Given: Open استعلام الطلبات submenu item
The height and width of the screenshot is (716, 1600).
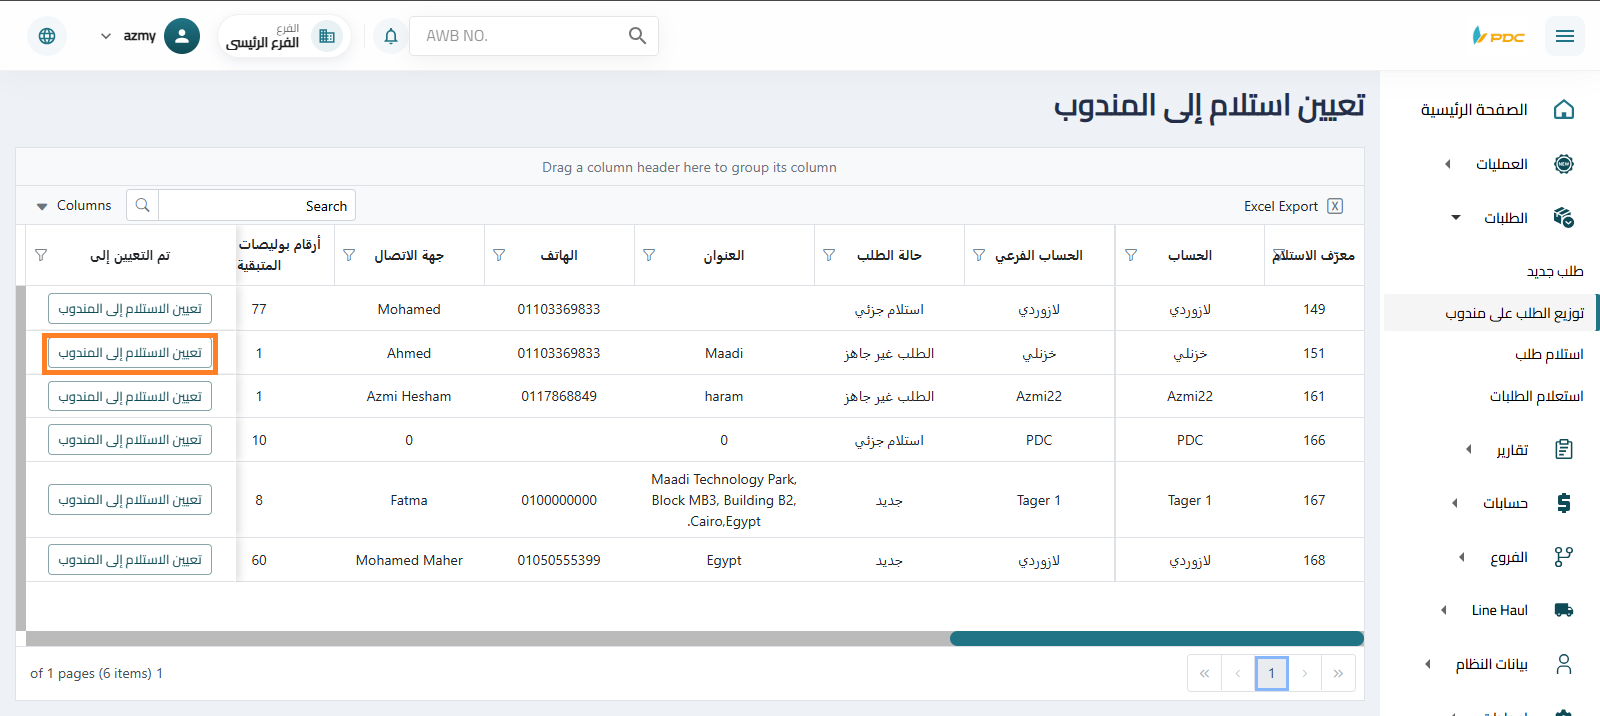Looking at the screenshot, I should coord(1536,396).
